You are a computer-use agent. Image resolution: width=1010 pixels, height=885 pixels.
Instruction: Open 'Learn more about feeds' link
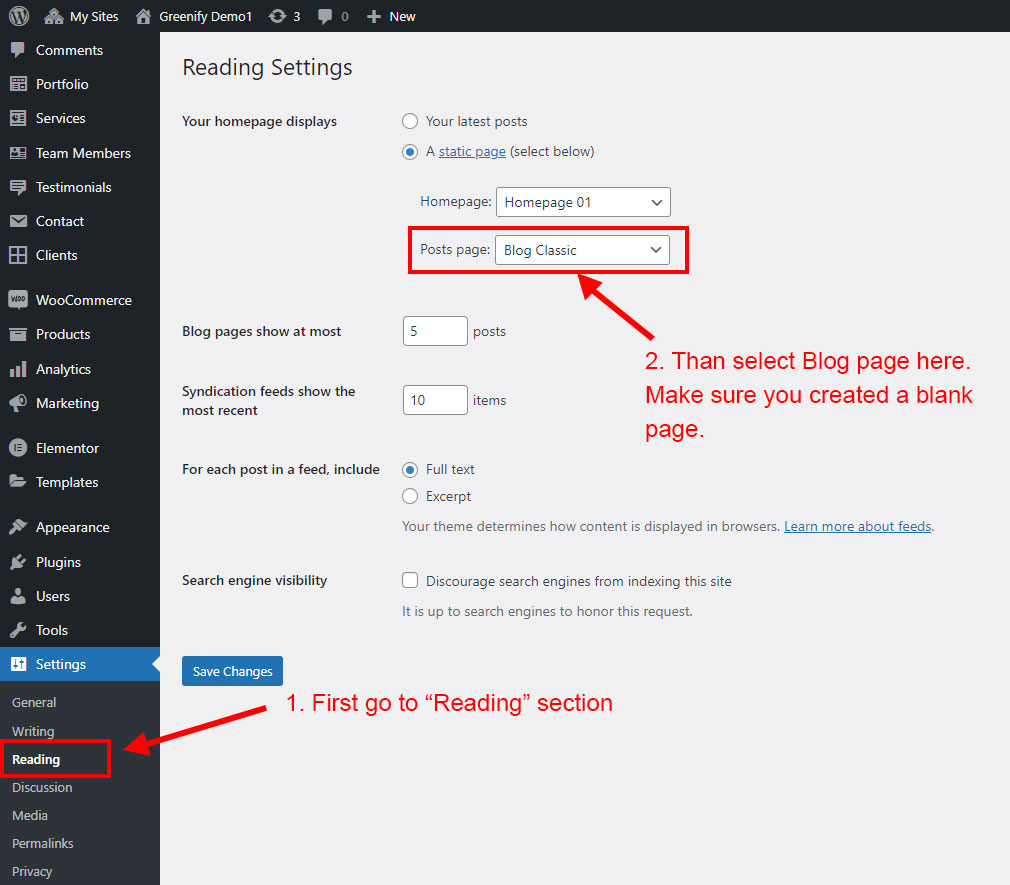pyautogui.click(x=857, y=526)
